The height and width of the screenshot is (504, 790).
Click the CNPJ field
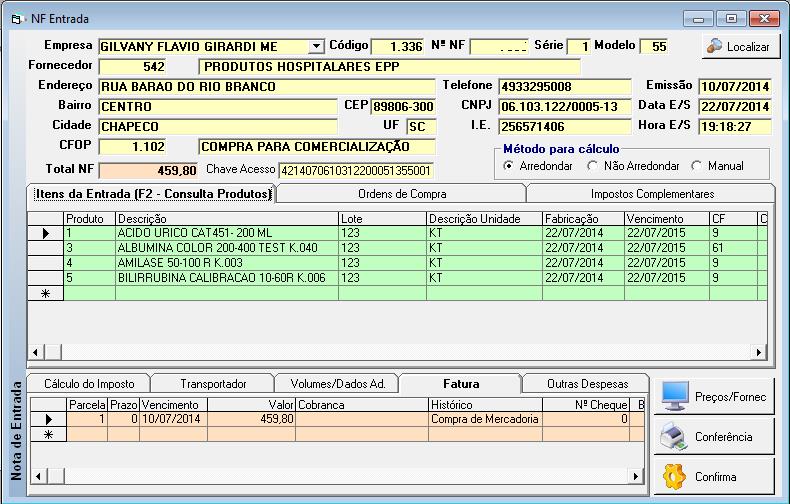565,107
